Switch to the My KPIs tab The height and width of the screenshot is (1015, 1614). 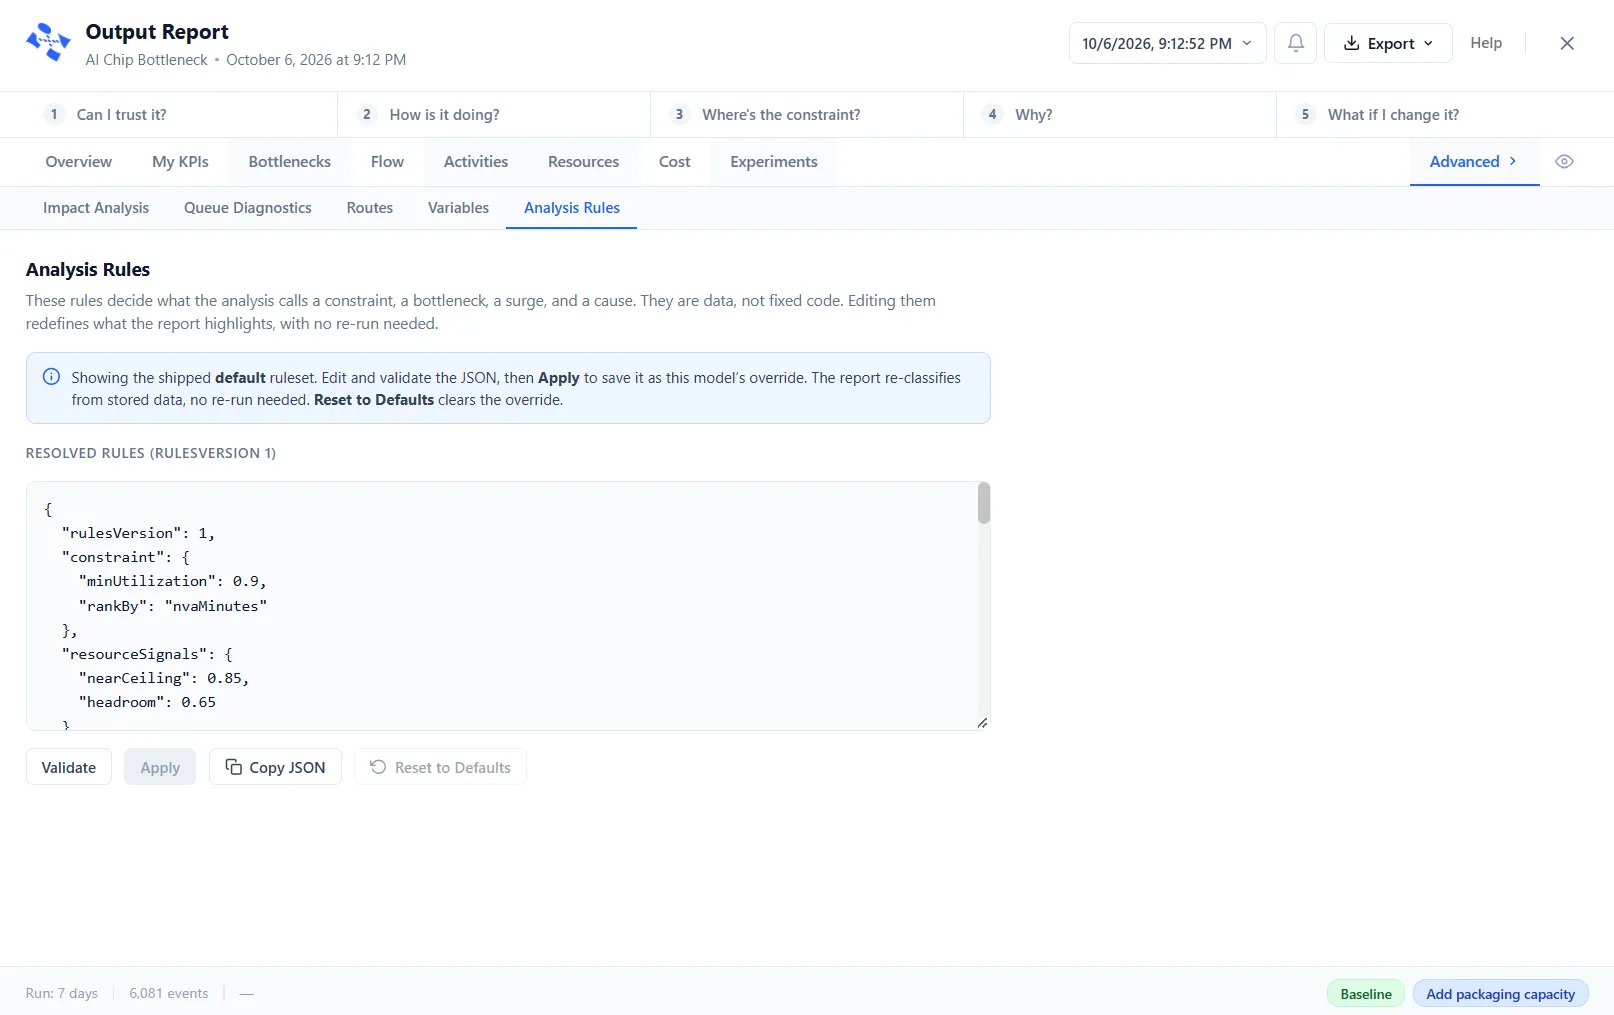click(180, 162)
